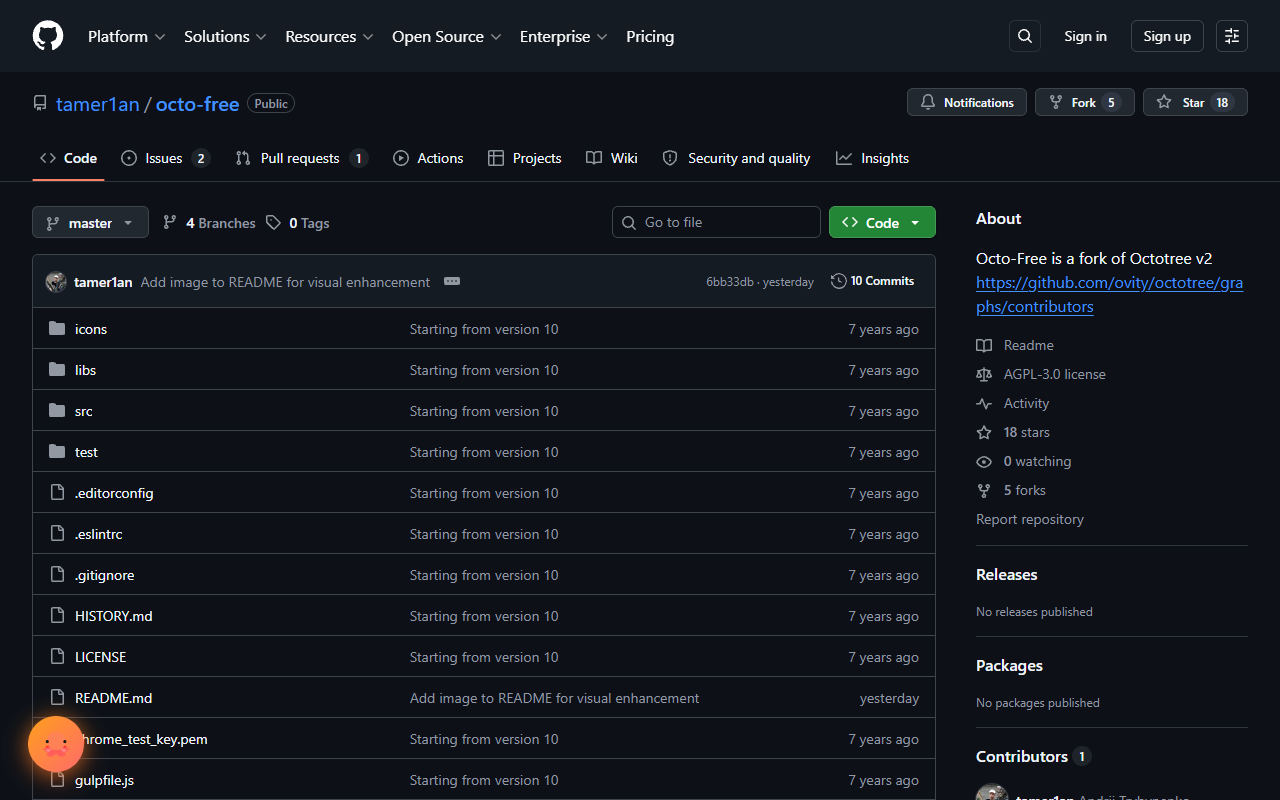
Task: Click the icons folder icon
Action: click(57, 329)
